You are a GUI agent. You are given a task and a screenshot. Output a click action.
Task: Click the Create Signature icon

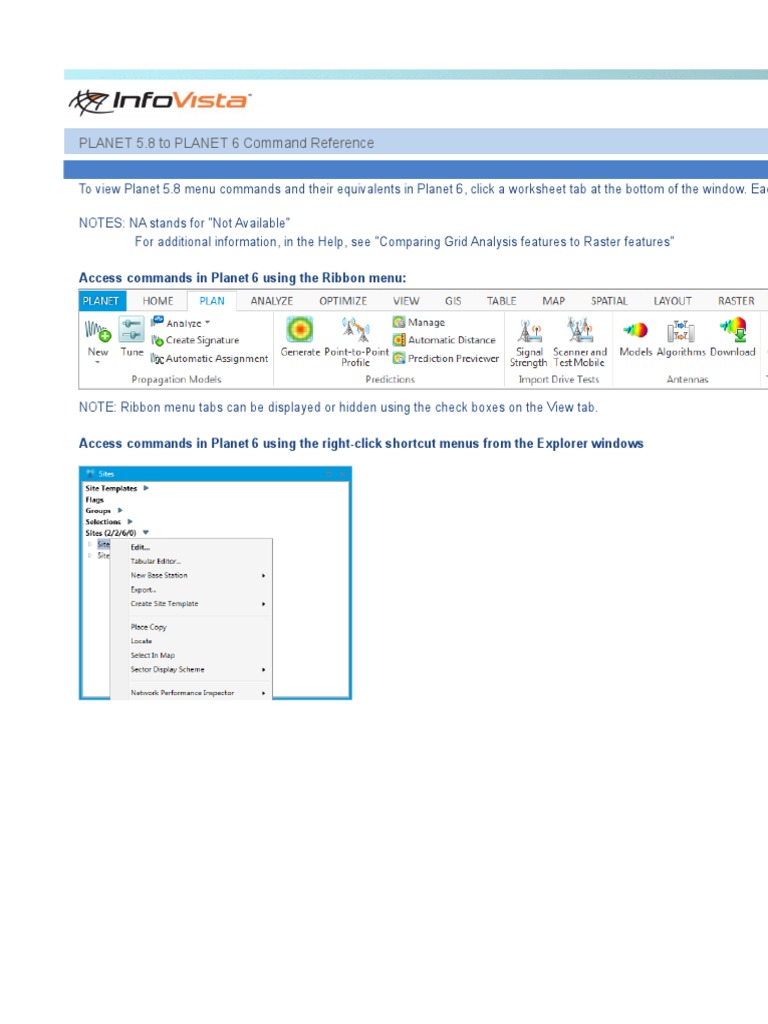coord(157,340)
